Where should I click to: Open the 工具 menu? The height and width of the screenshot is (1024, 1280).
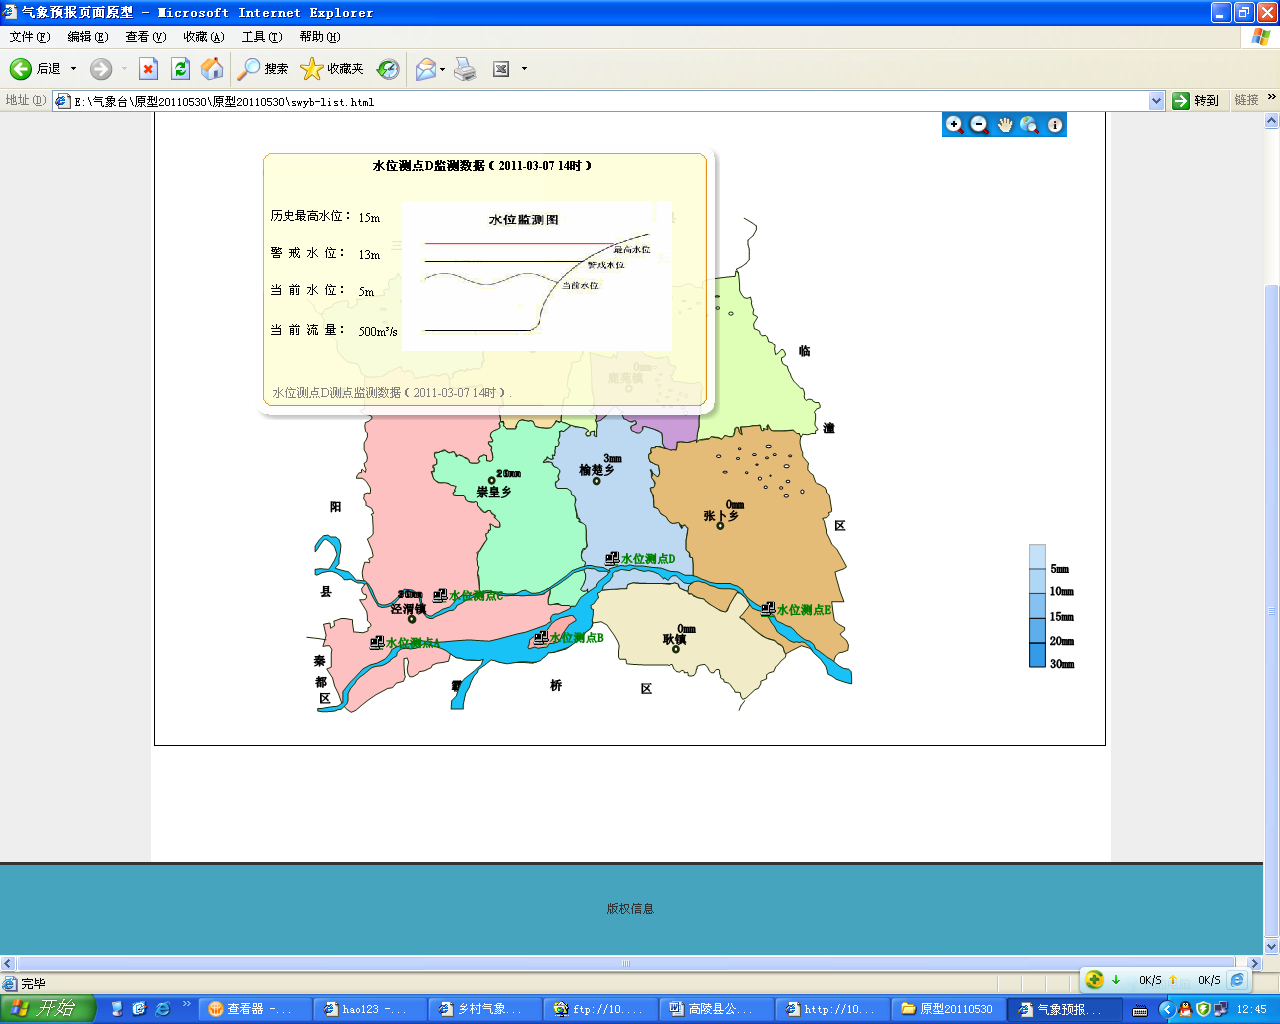(x=261, y=37)
